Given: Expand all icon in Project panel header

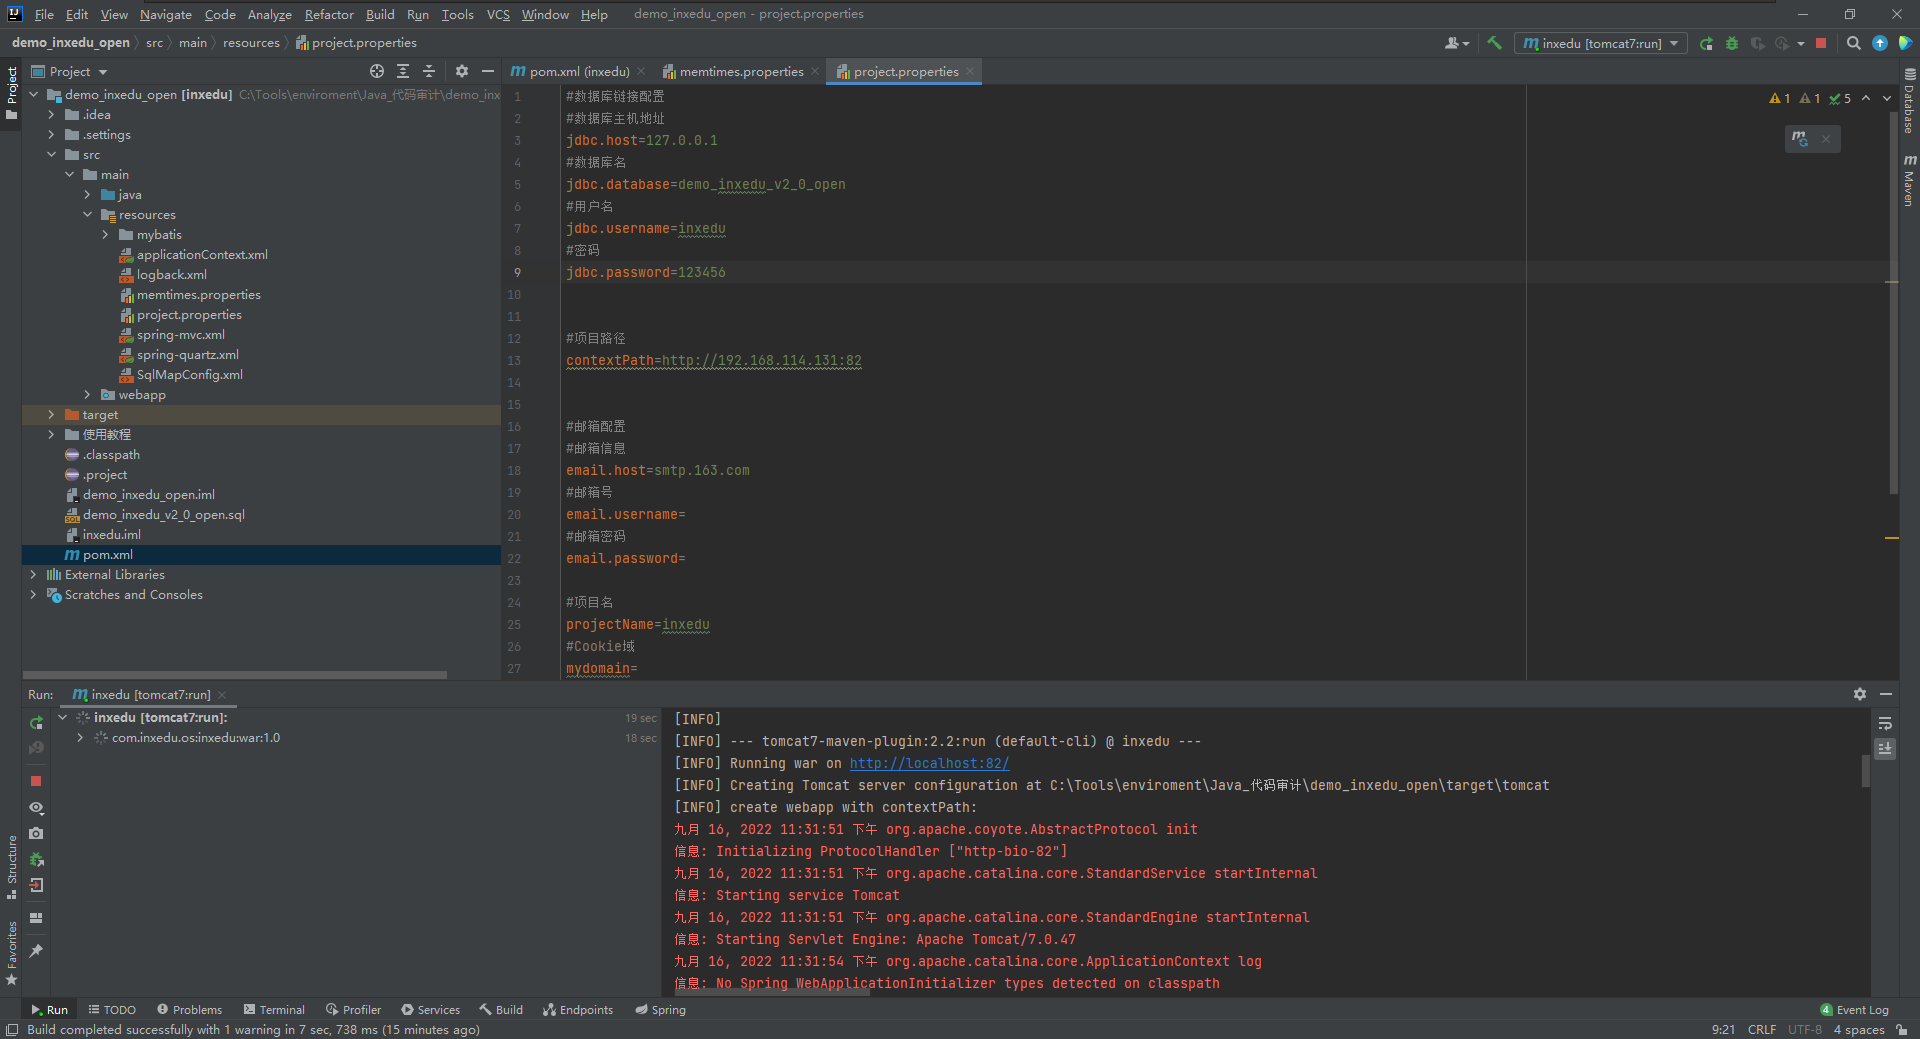Looking at the screenshot, I should coord(403,71).
